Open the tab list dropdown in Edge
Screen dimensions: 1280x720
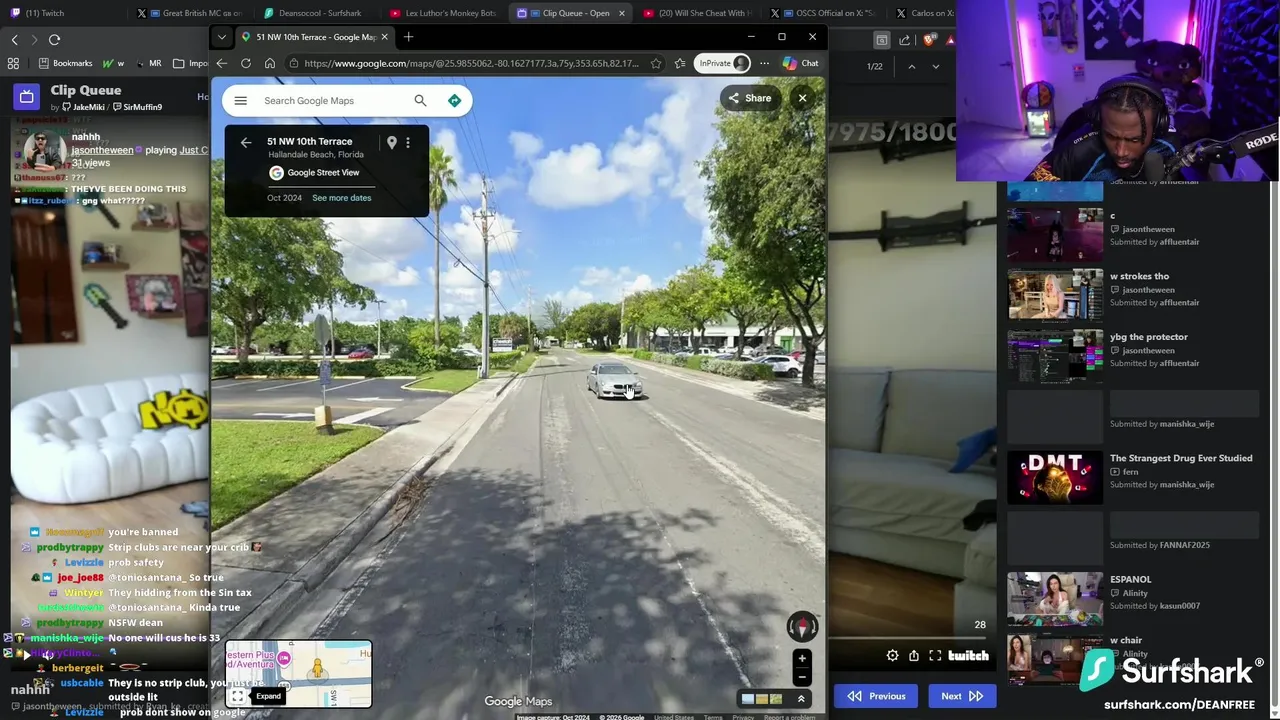click(222, 37)
